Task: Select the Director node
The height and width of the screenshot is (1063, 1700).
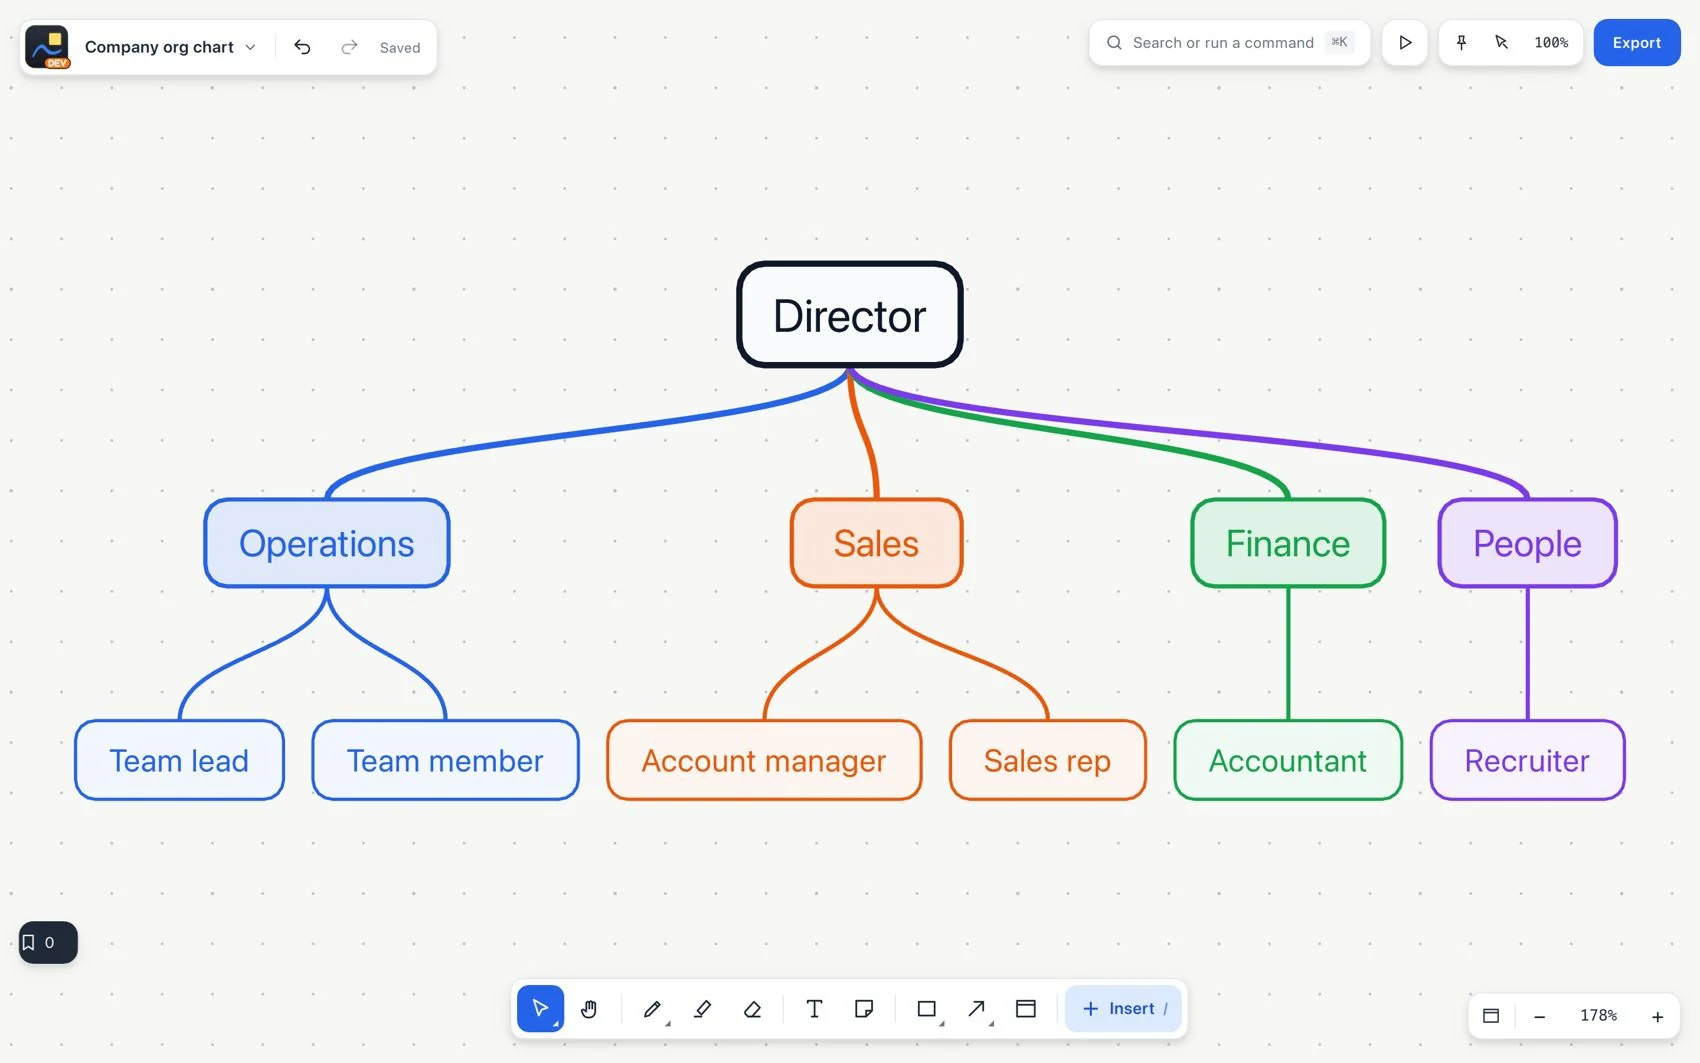Action: click(x=850, y=315)
